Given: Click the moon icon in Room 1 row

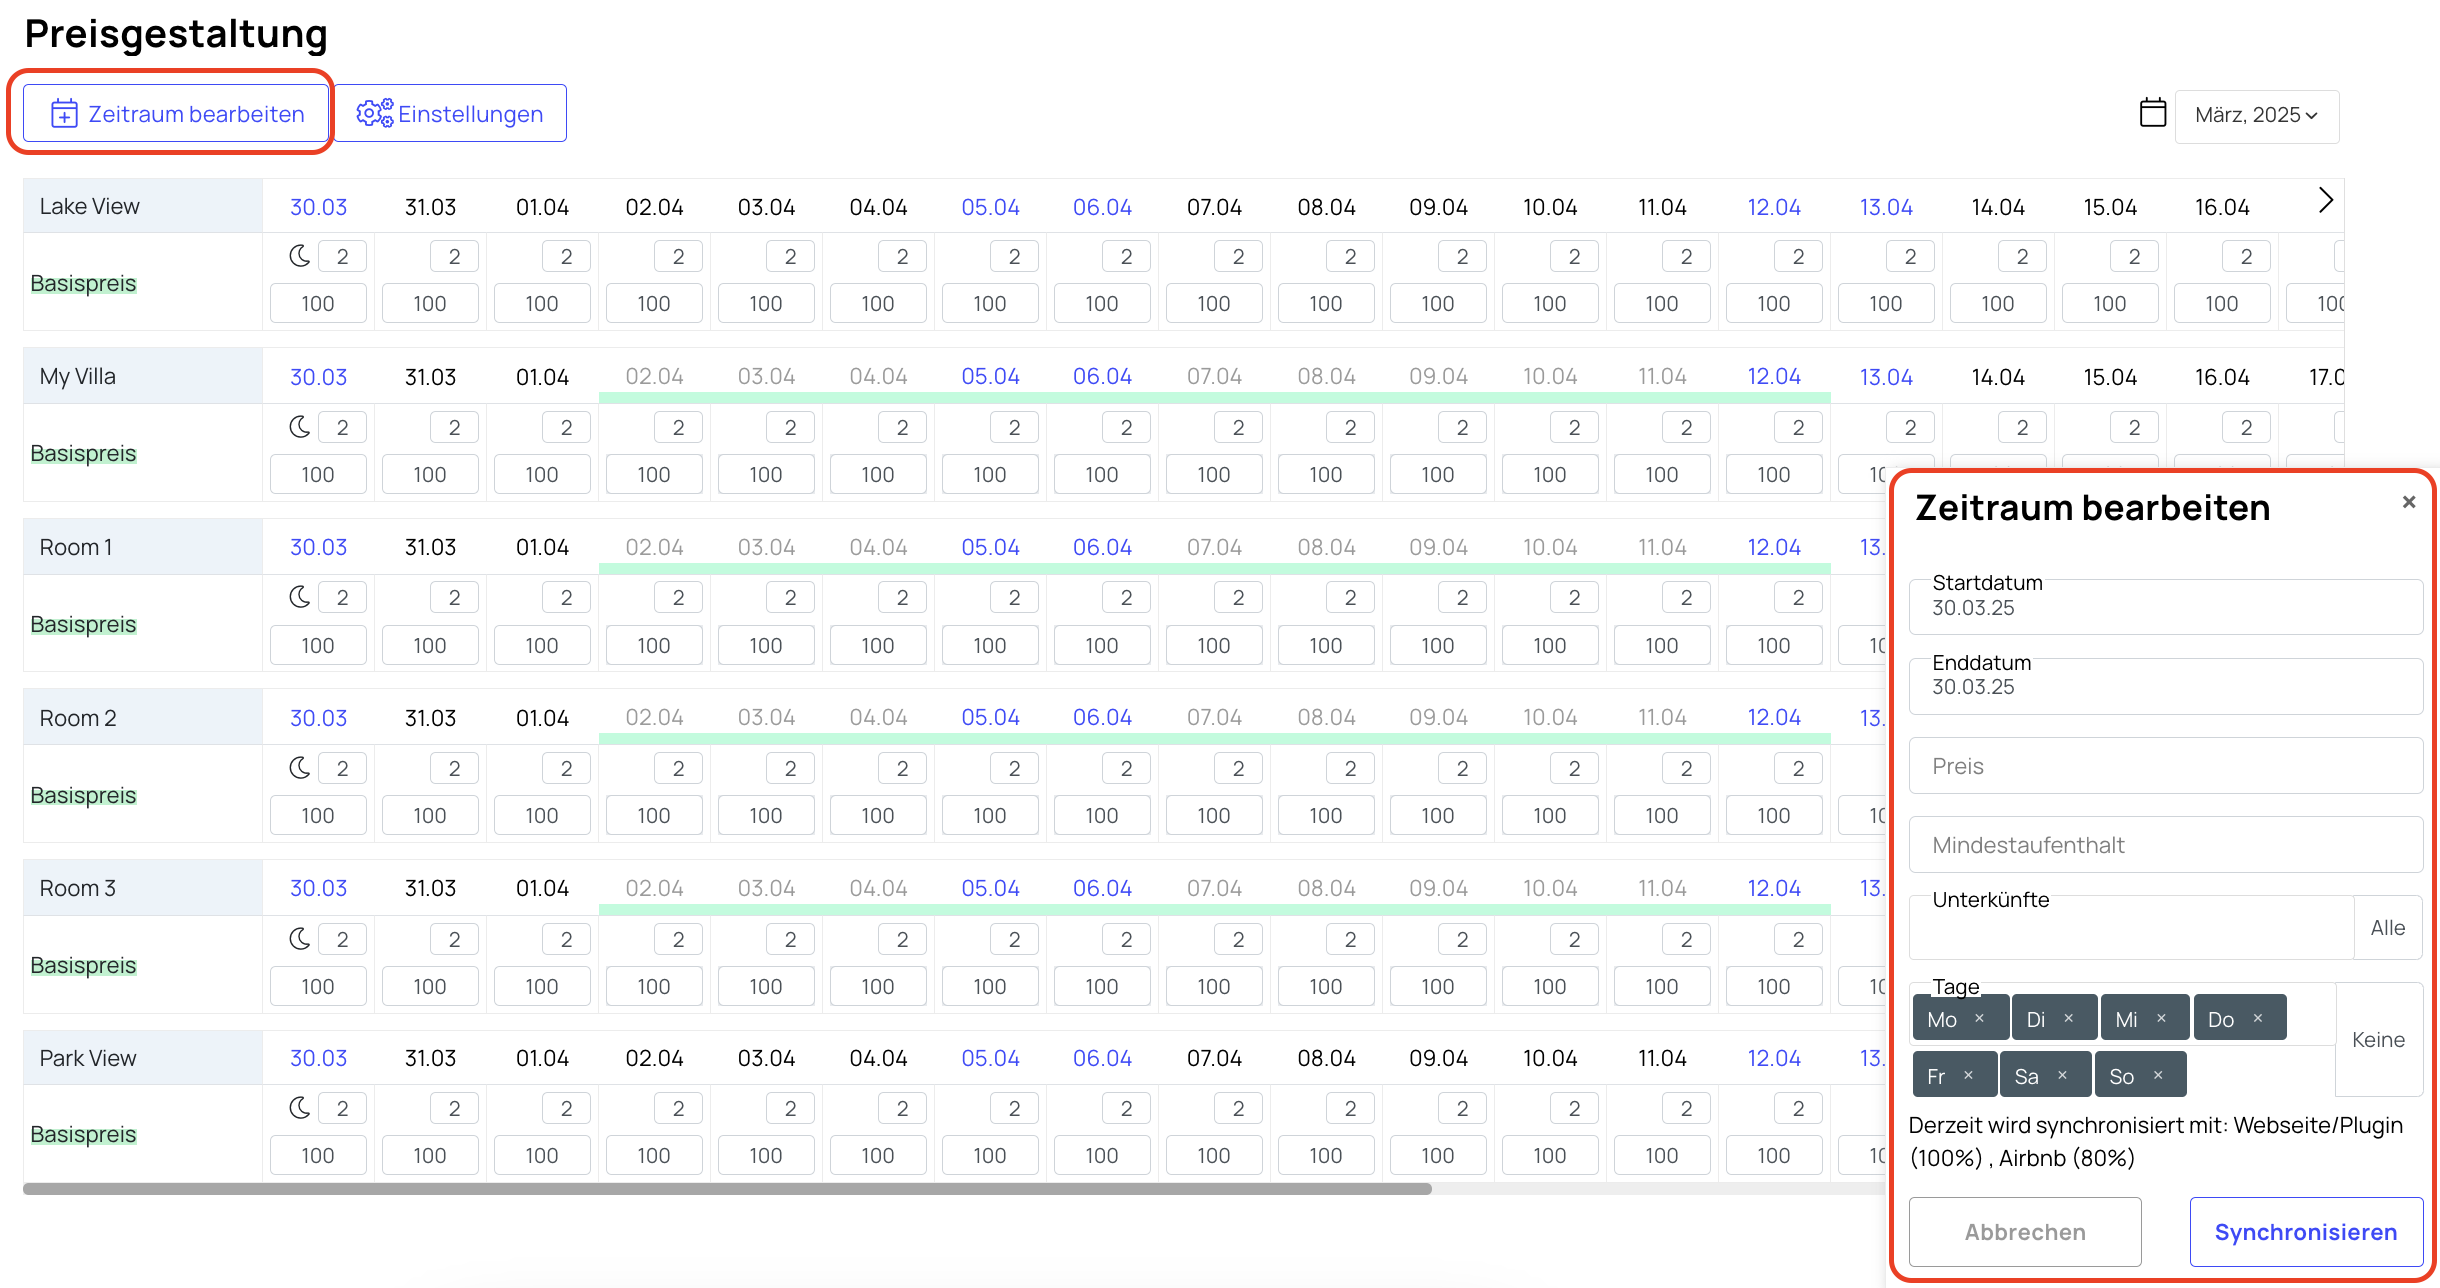Looking at the screenshot, I should click(x=299, y=597).
